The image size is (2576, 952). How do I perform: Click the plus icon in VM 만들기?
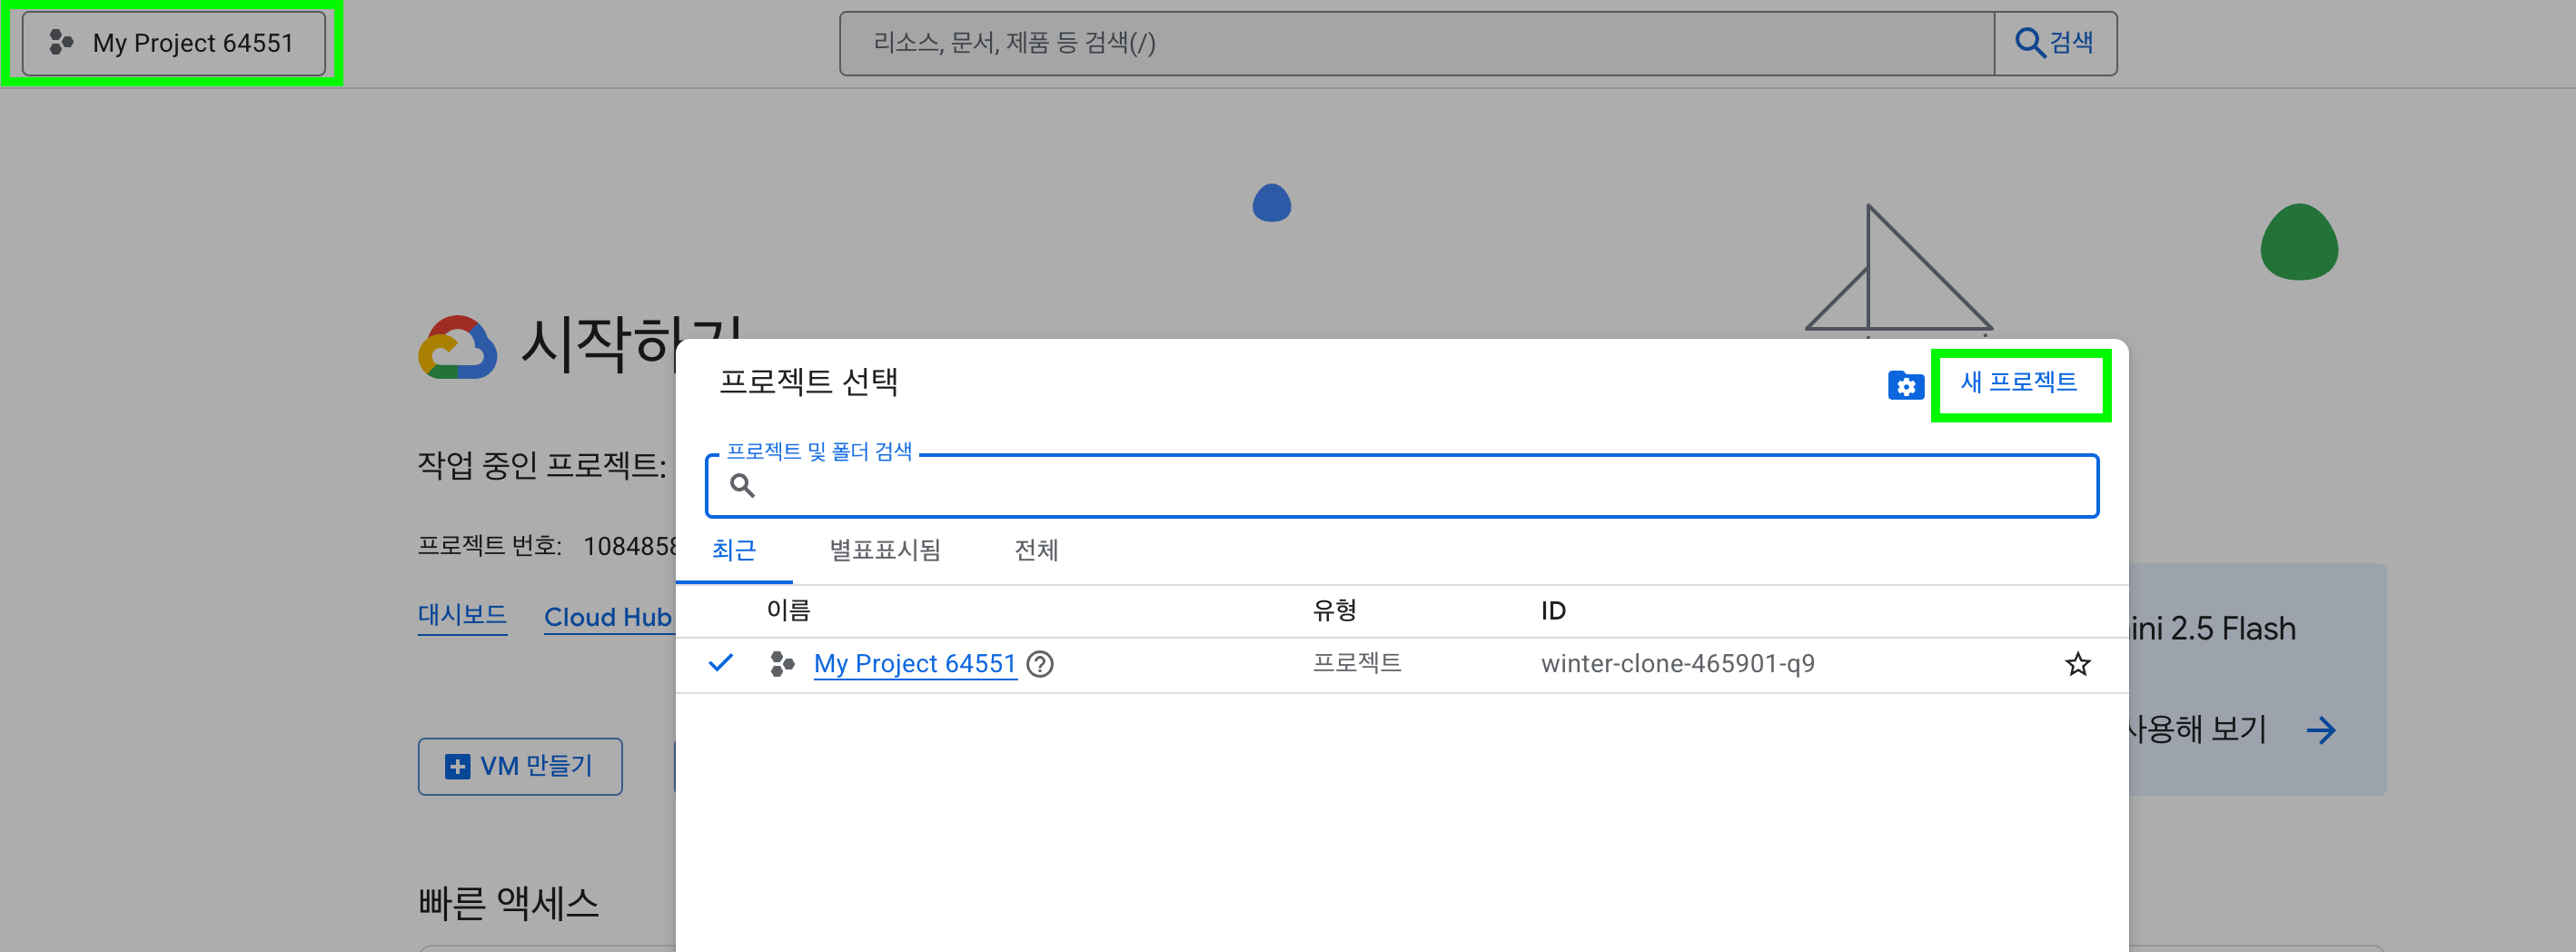[457, 767]
